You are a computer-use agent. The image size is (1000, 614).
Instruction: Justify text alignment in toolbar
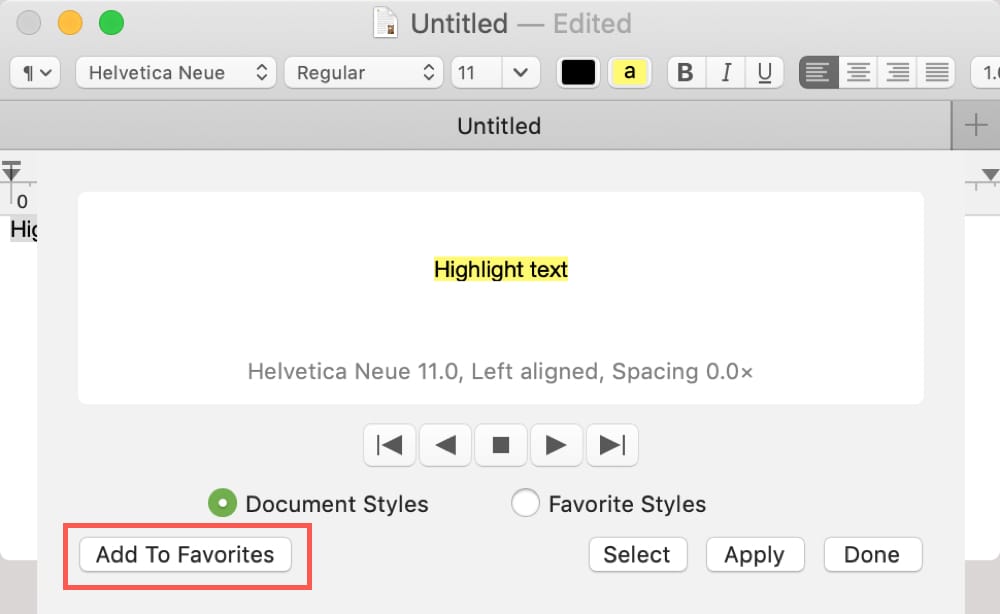(937, 73)
